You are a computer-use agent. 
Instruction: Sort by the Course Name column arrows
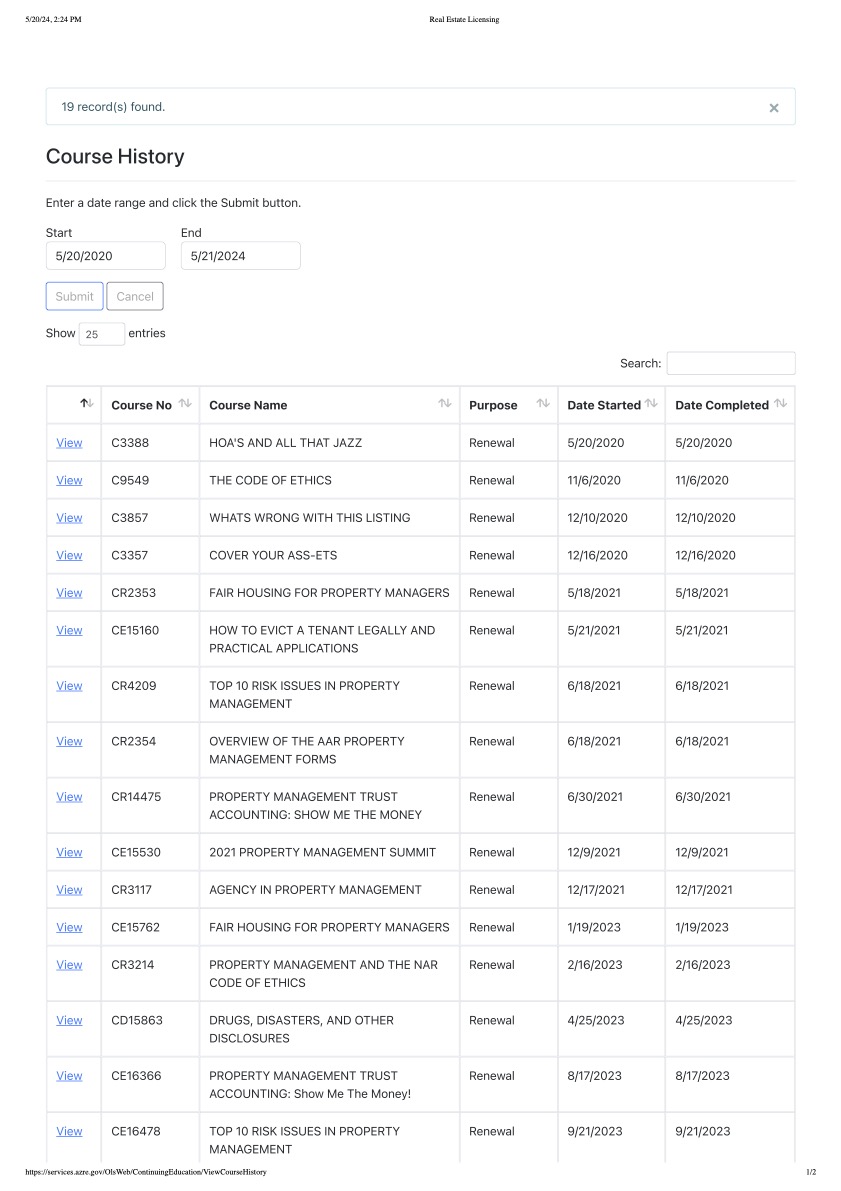(x=445, y=403)
